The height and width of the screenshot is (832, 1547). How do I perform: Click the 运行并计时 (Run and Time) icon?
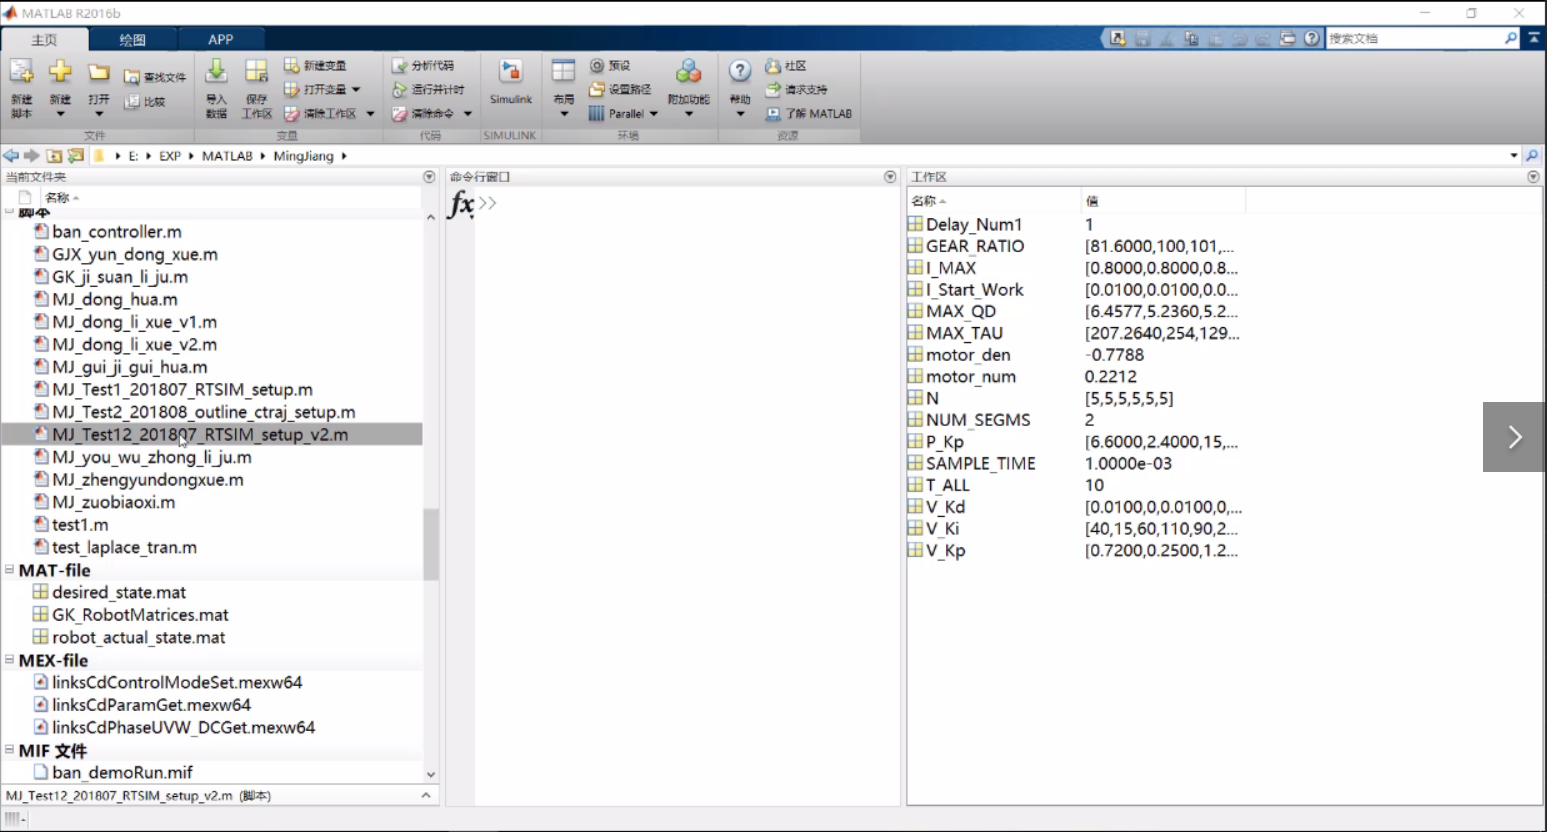(x=399, y=89)
